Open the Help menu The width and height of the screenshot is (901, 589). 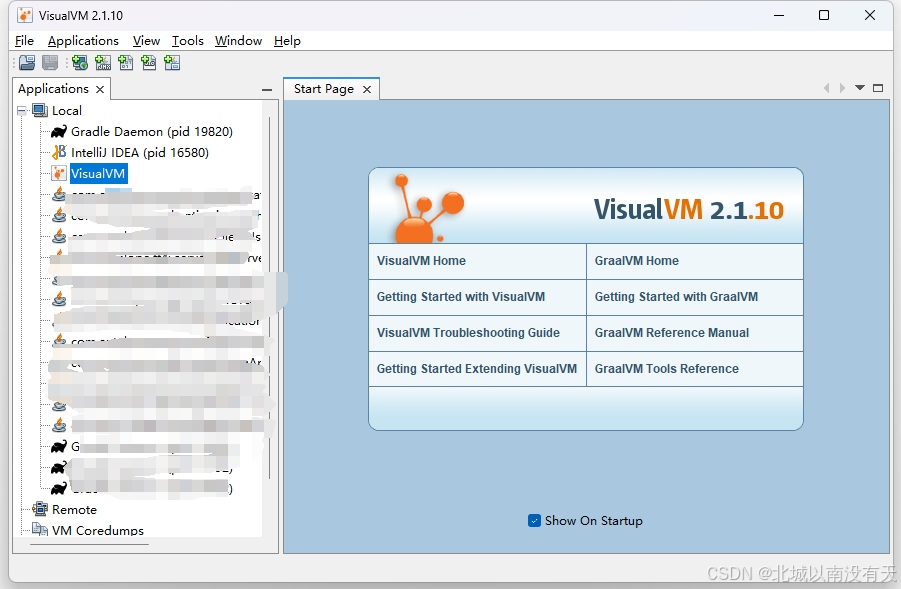click(x=287, y=41)
